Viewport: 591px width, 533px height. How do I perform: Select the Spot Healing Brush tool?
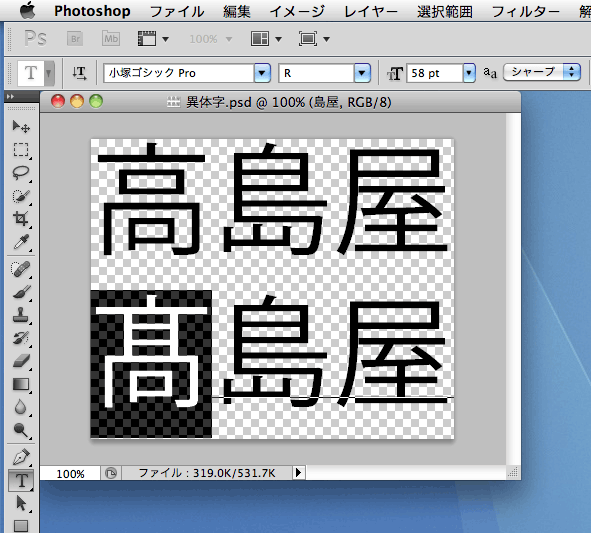pos(21,269)
